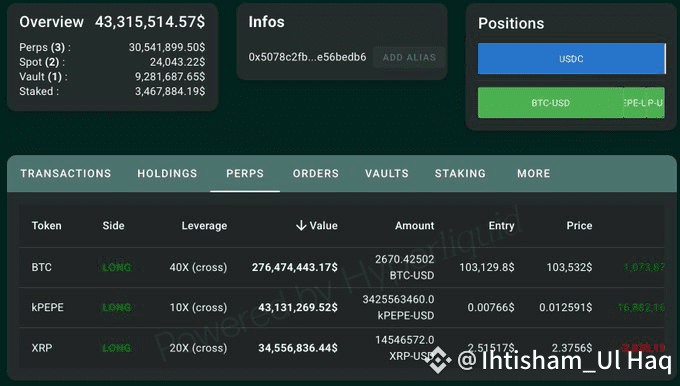This screenshot has height=386, width=680.
Task: Click the Amount column header
Action: click(414, 226)
